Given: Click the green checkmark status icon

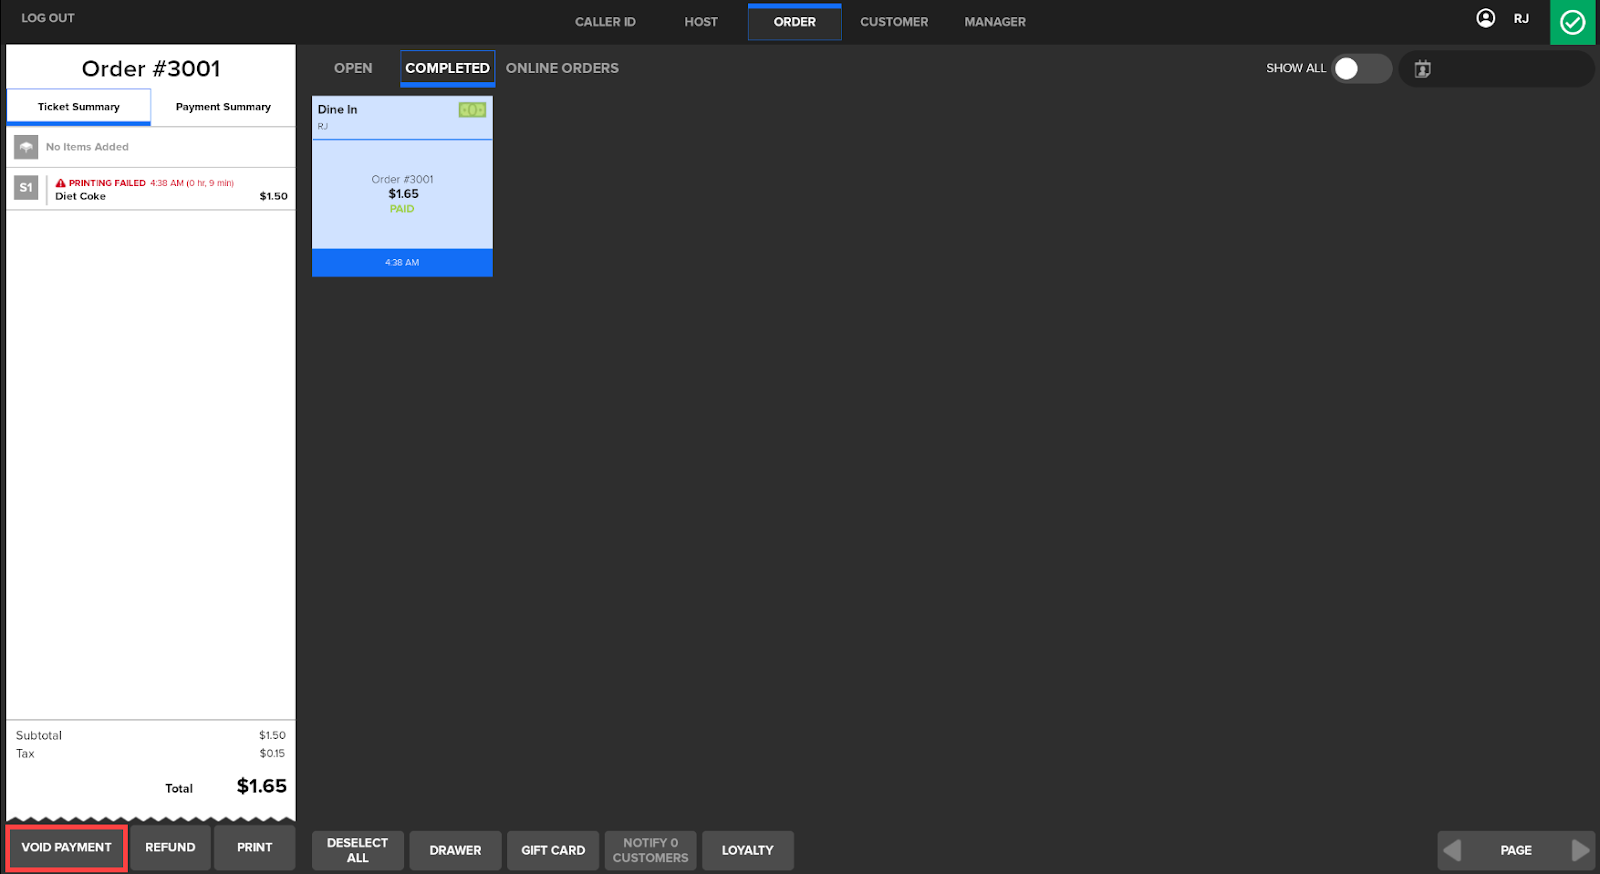Looking at the screenshot, I should pos(1572,22).
